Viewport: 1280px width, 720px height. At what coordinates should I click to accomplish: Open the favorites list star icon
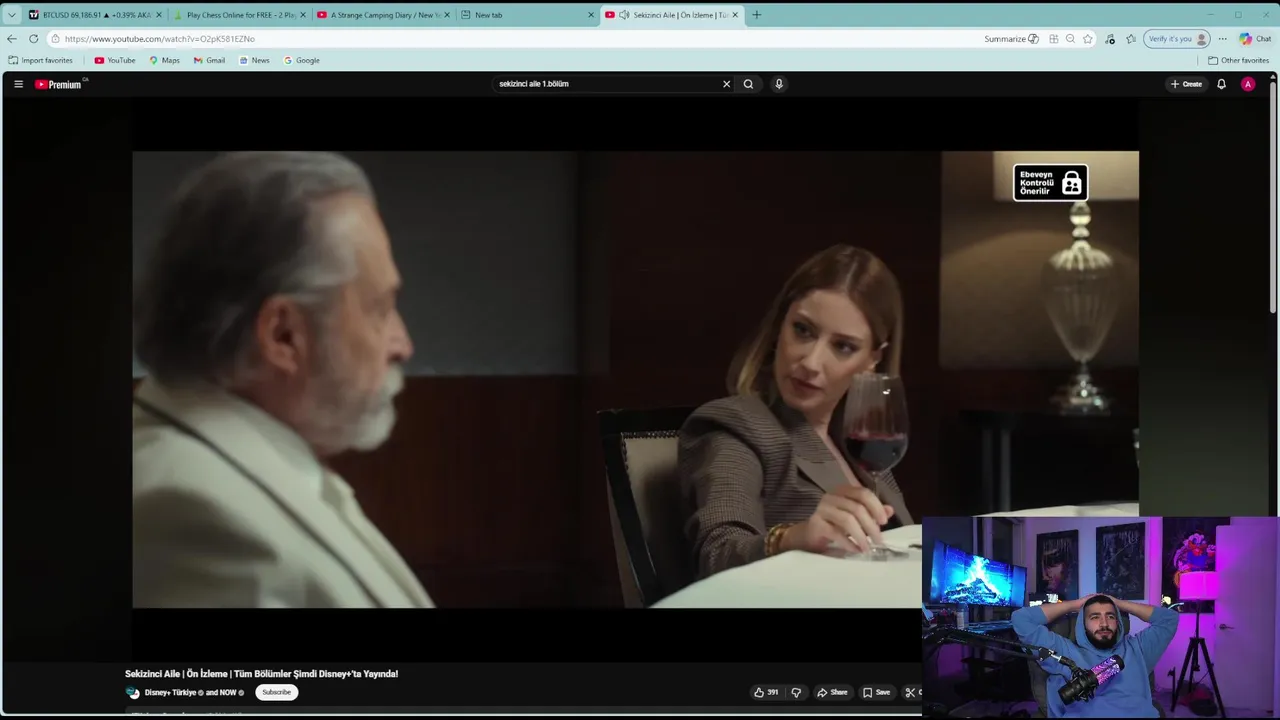1131,39
